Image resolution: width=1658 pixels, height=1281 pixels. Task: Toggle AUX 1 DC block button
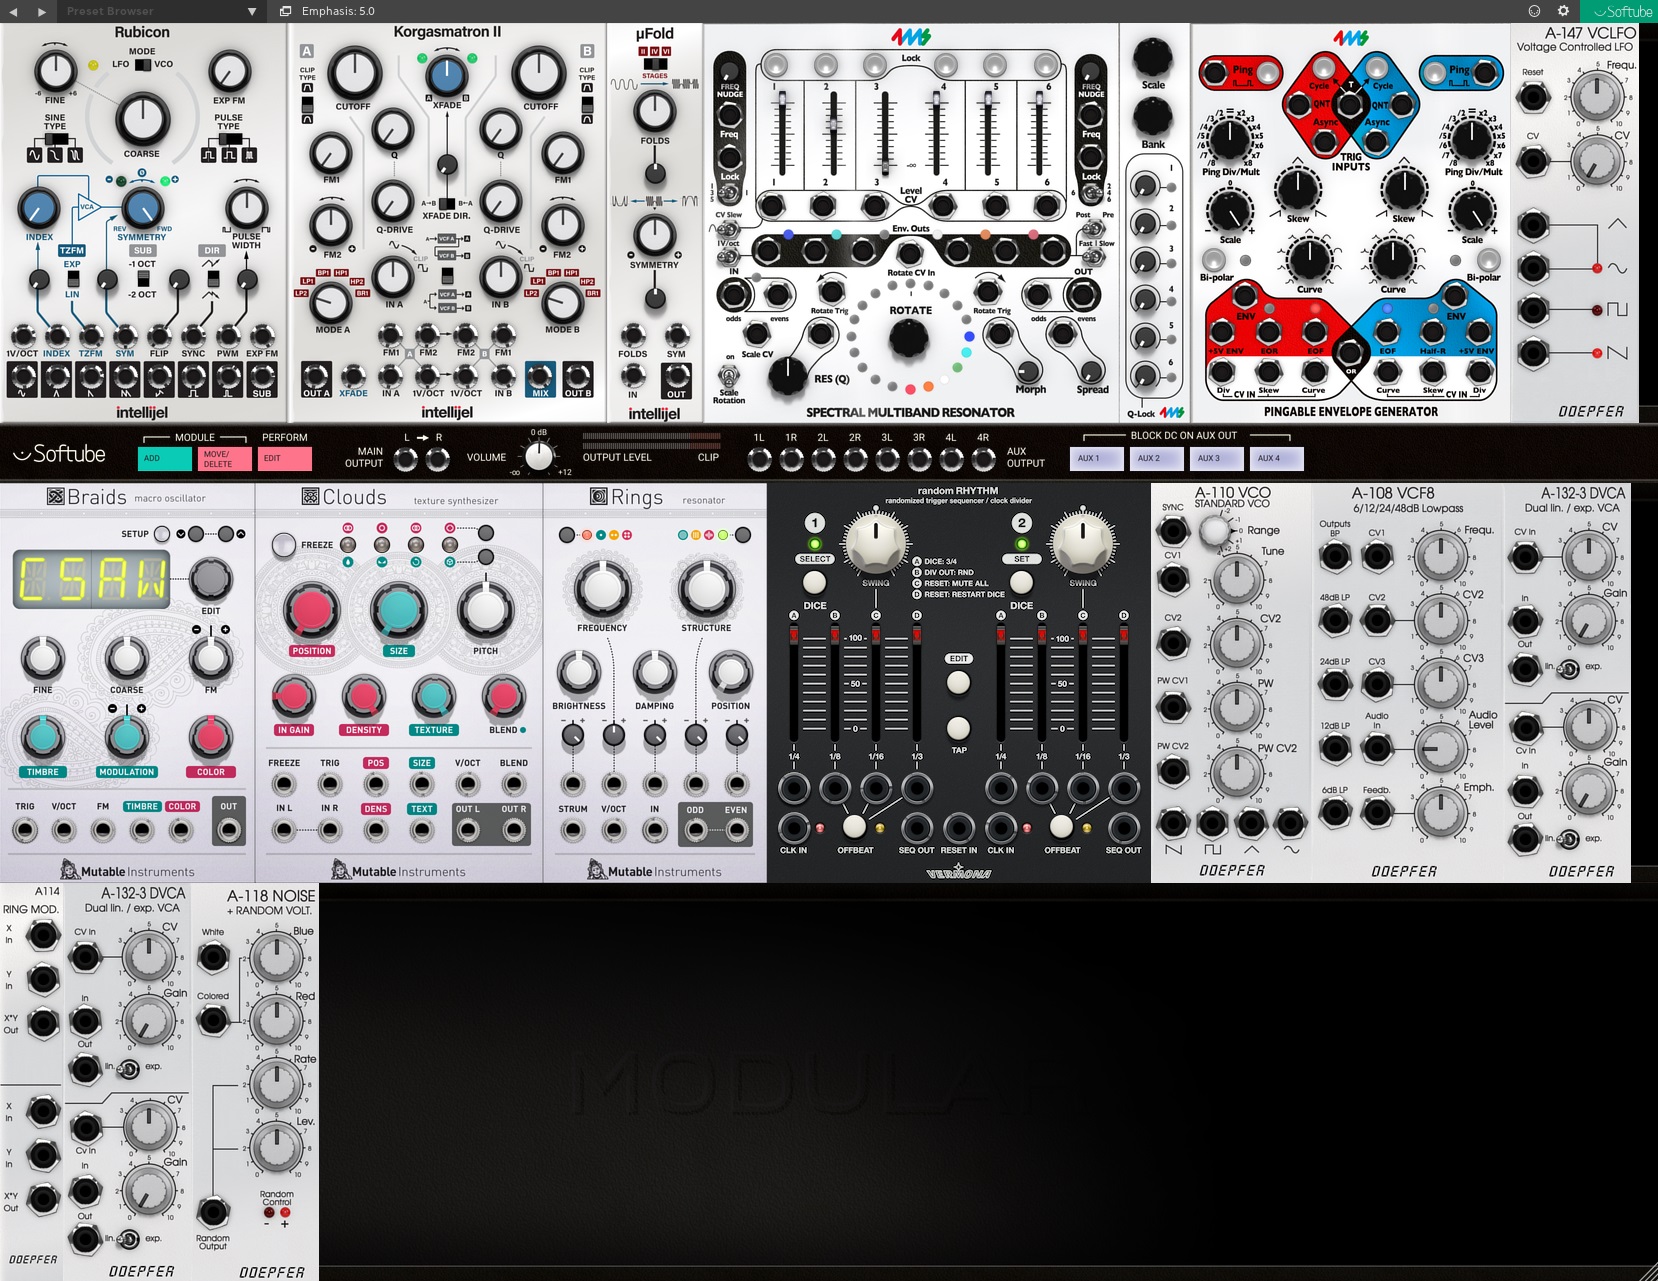(x=1097, y=458)
